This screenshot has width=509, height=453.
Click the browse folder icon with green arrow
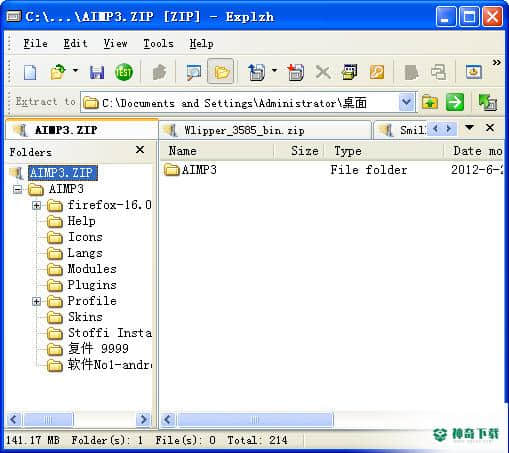(429, 102)
